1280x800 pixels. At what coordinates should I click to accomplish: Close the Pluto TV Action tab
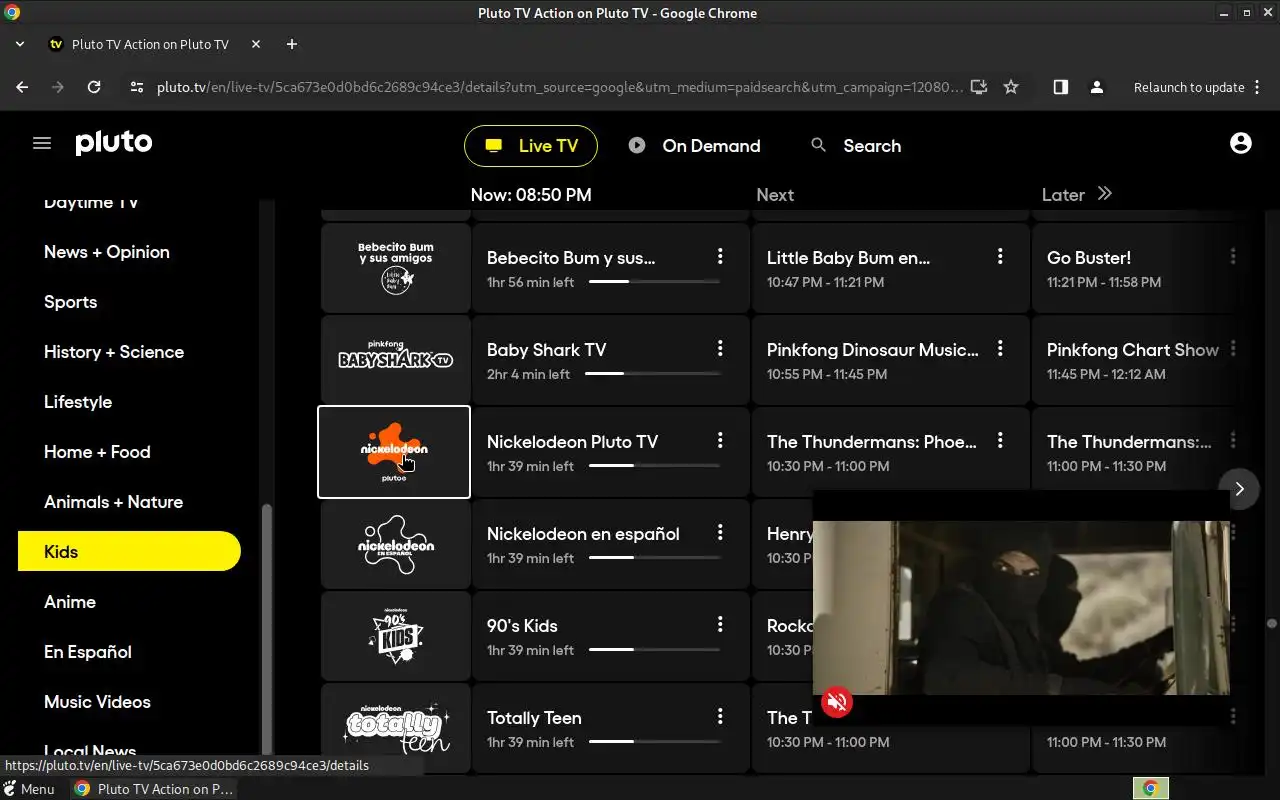(x=256, y=44)
